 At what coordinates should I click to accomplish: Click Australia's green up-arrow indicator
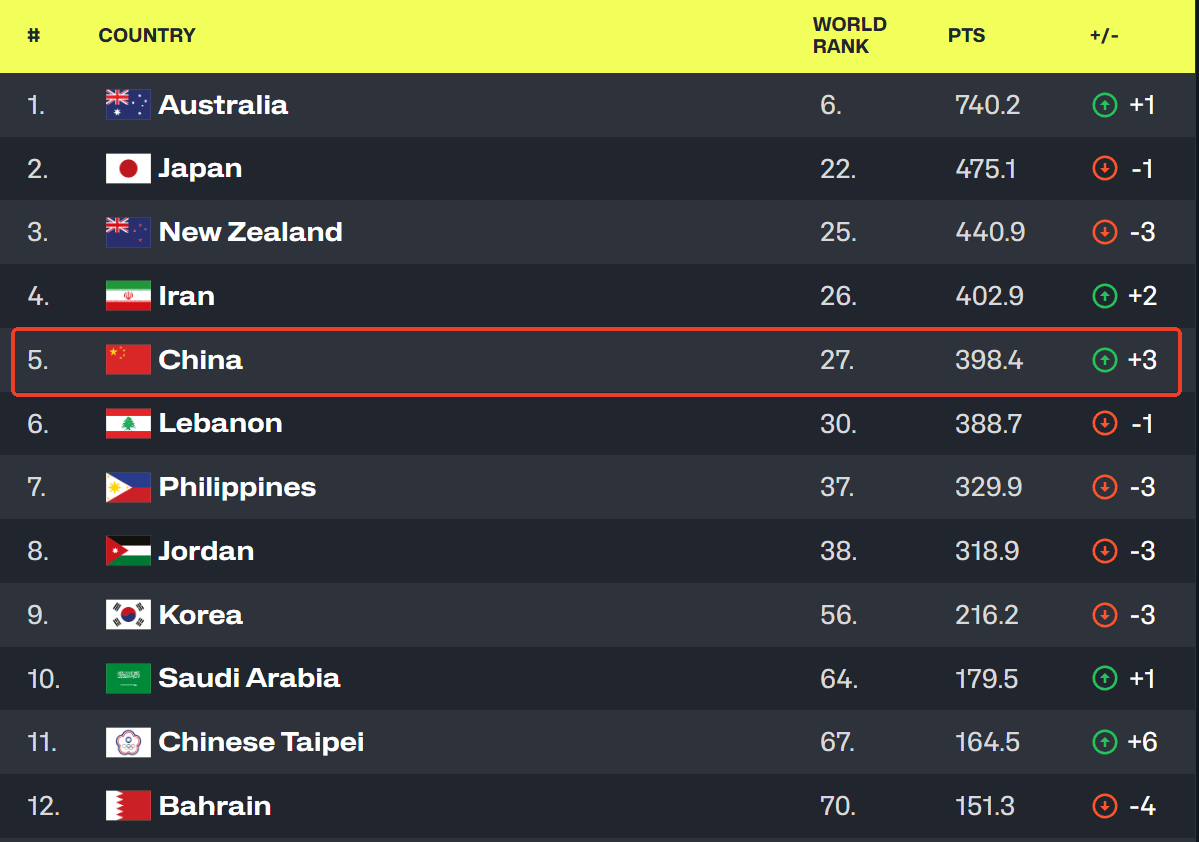(x=1104, y=105)
